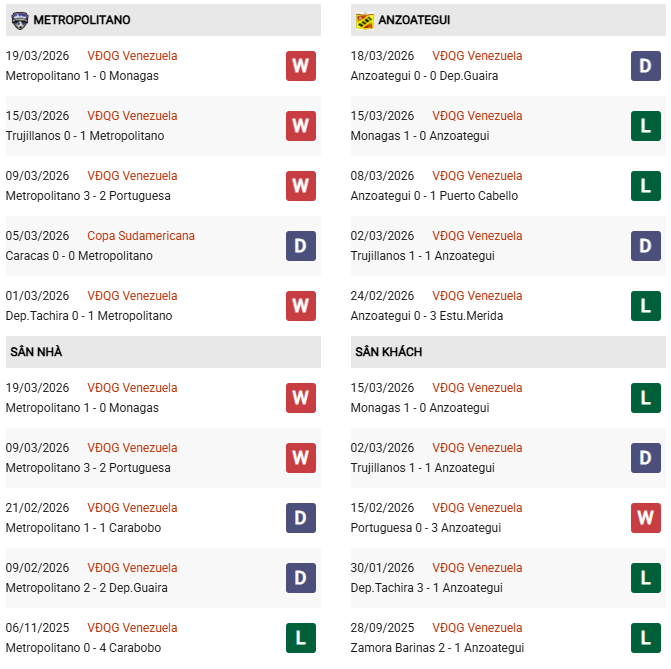Click W badge for Portuguesa 0-3 Anzoategui
Viewport: 671px width, 669px height.
(646, 518)
